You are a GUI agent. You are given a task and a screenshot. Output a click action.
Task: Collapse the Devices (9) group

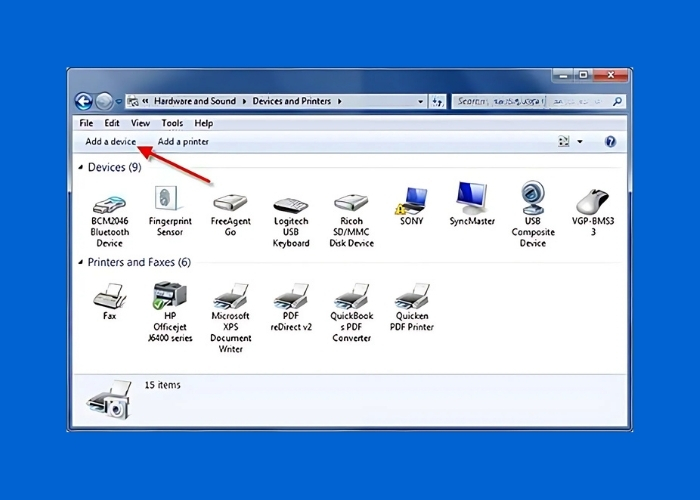point(81,168)
